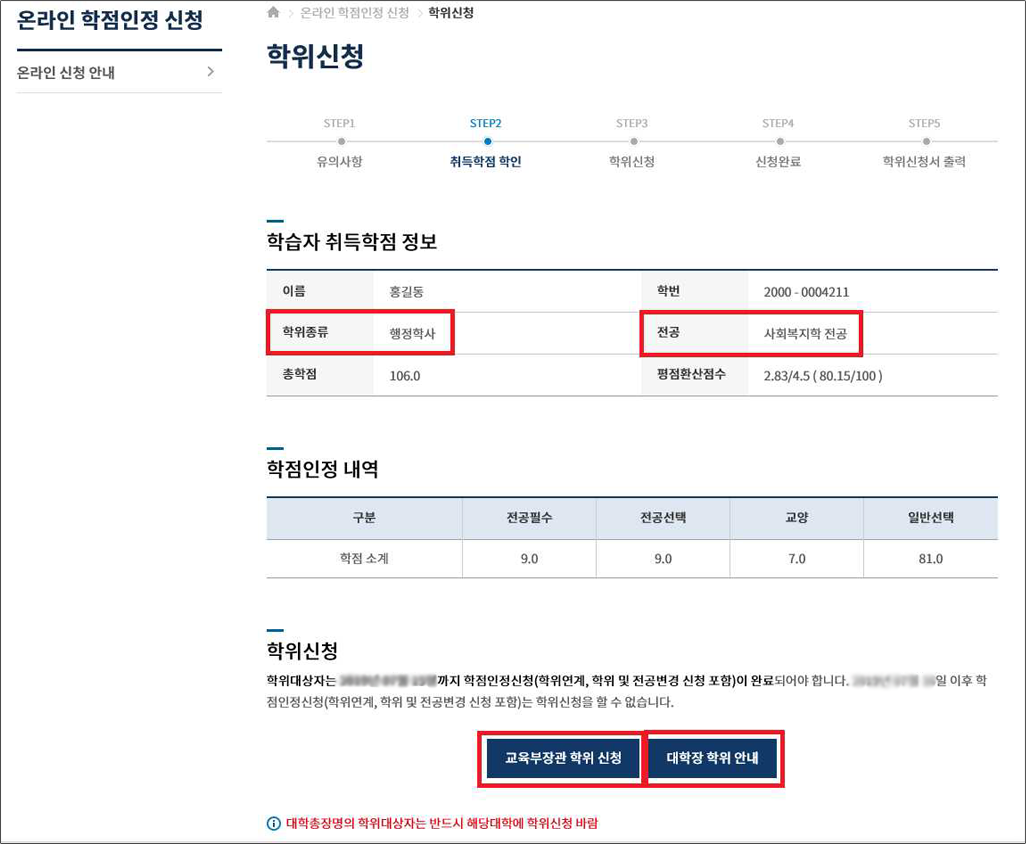Click the STEP2 active progress dot
Viewport: 1026px width, 844px height.
point(486,142)
